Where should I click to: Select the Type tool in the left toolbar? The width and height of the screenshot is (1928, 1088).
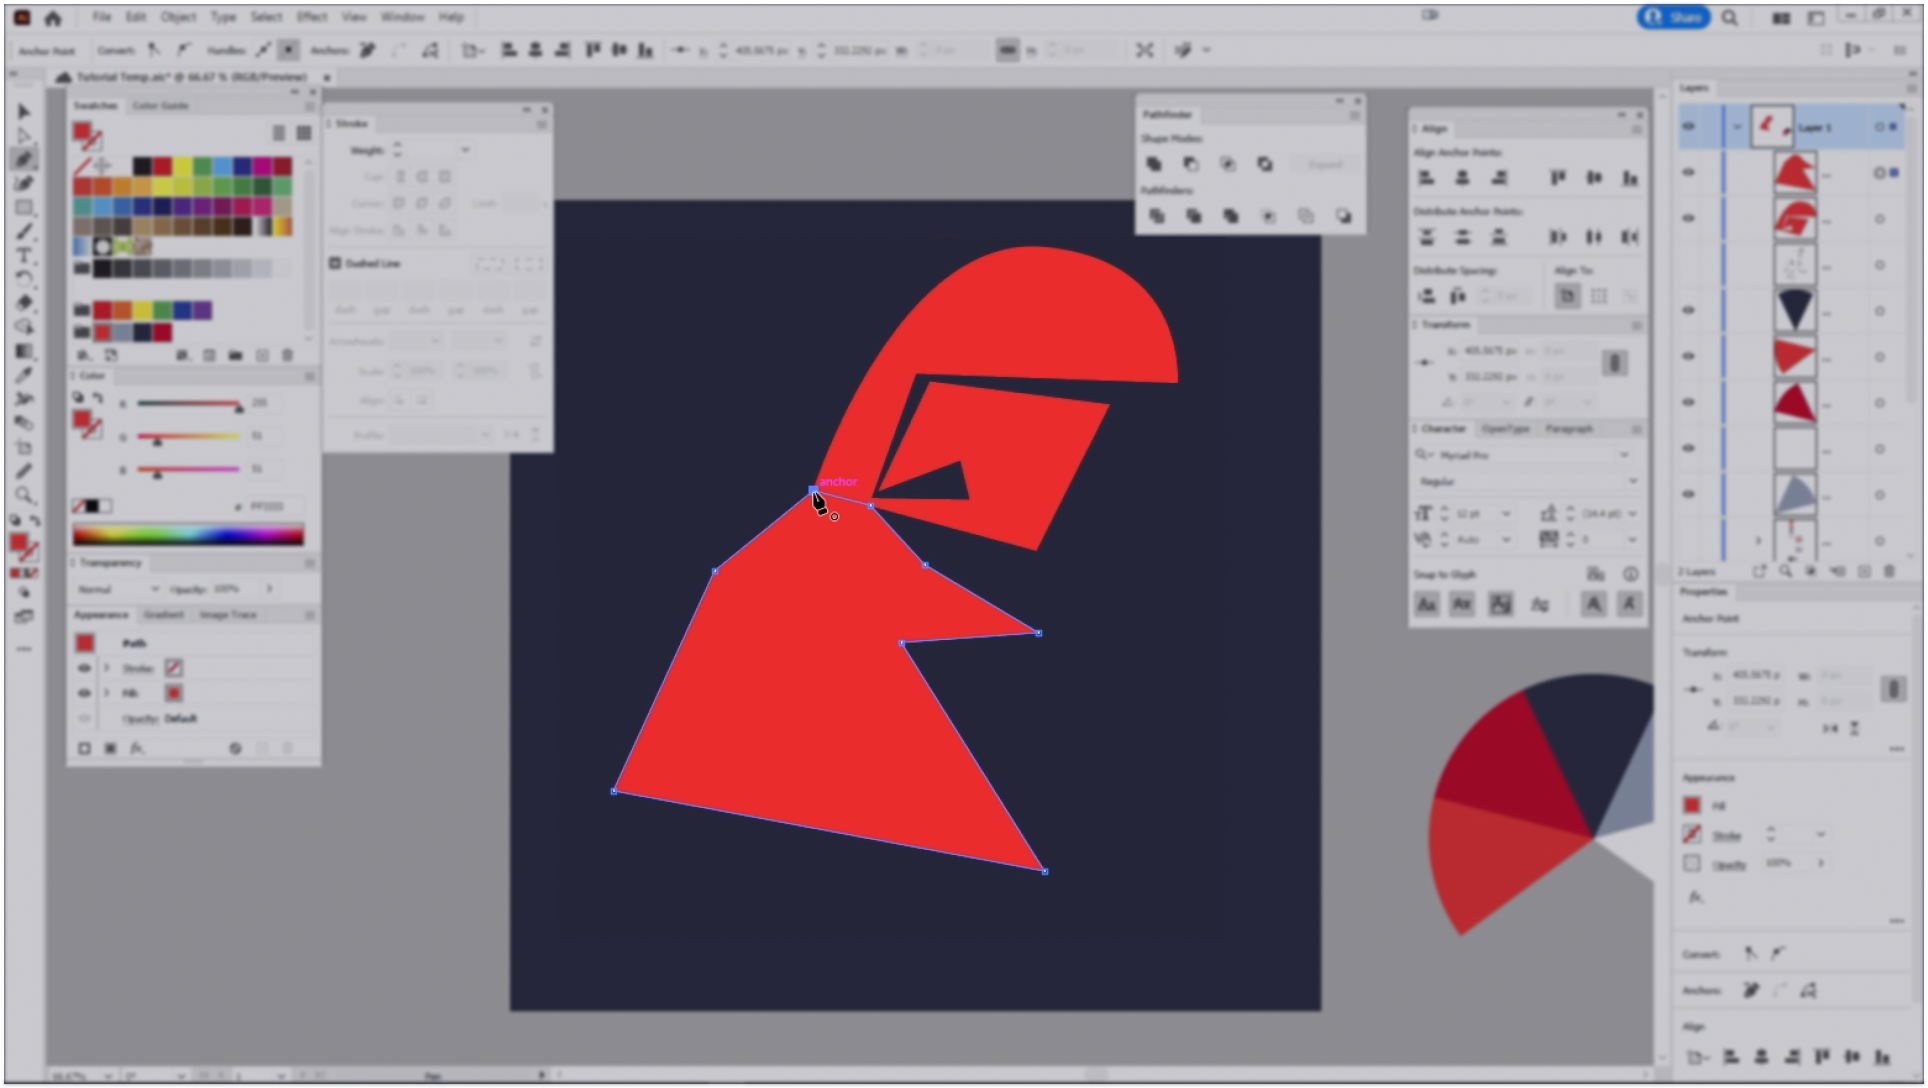[x=24, y=255]
